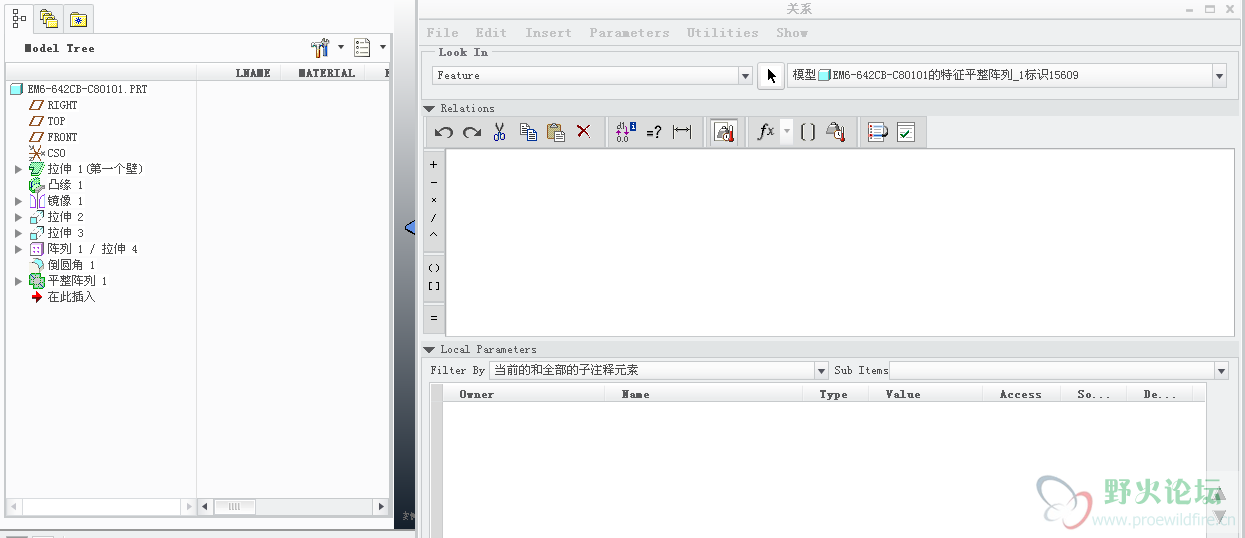The height and width of the screenshot is (538, 1245).
Task: Select EM6-642CB-C80101.PRT root node
Action: click(79, 89)
